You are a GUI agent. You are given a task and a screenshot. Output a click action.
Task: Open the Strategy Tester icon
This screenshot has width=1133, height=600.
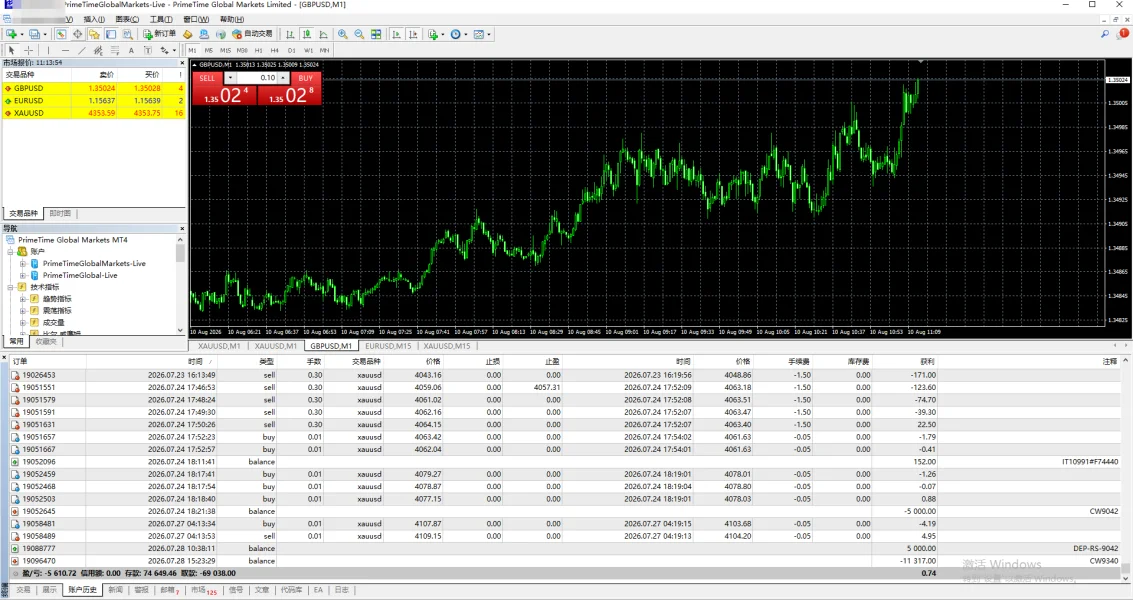click(x=128, y=34)
